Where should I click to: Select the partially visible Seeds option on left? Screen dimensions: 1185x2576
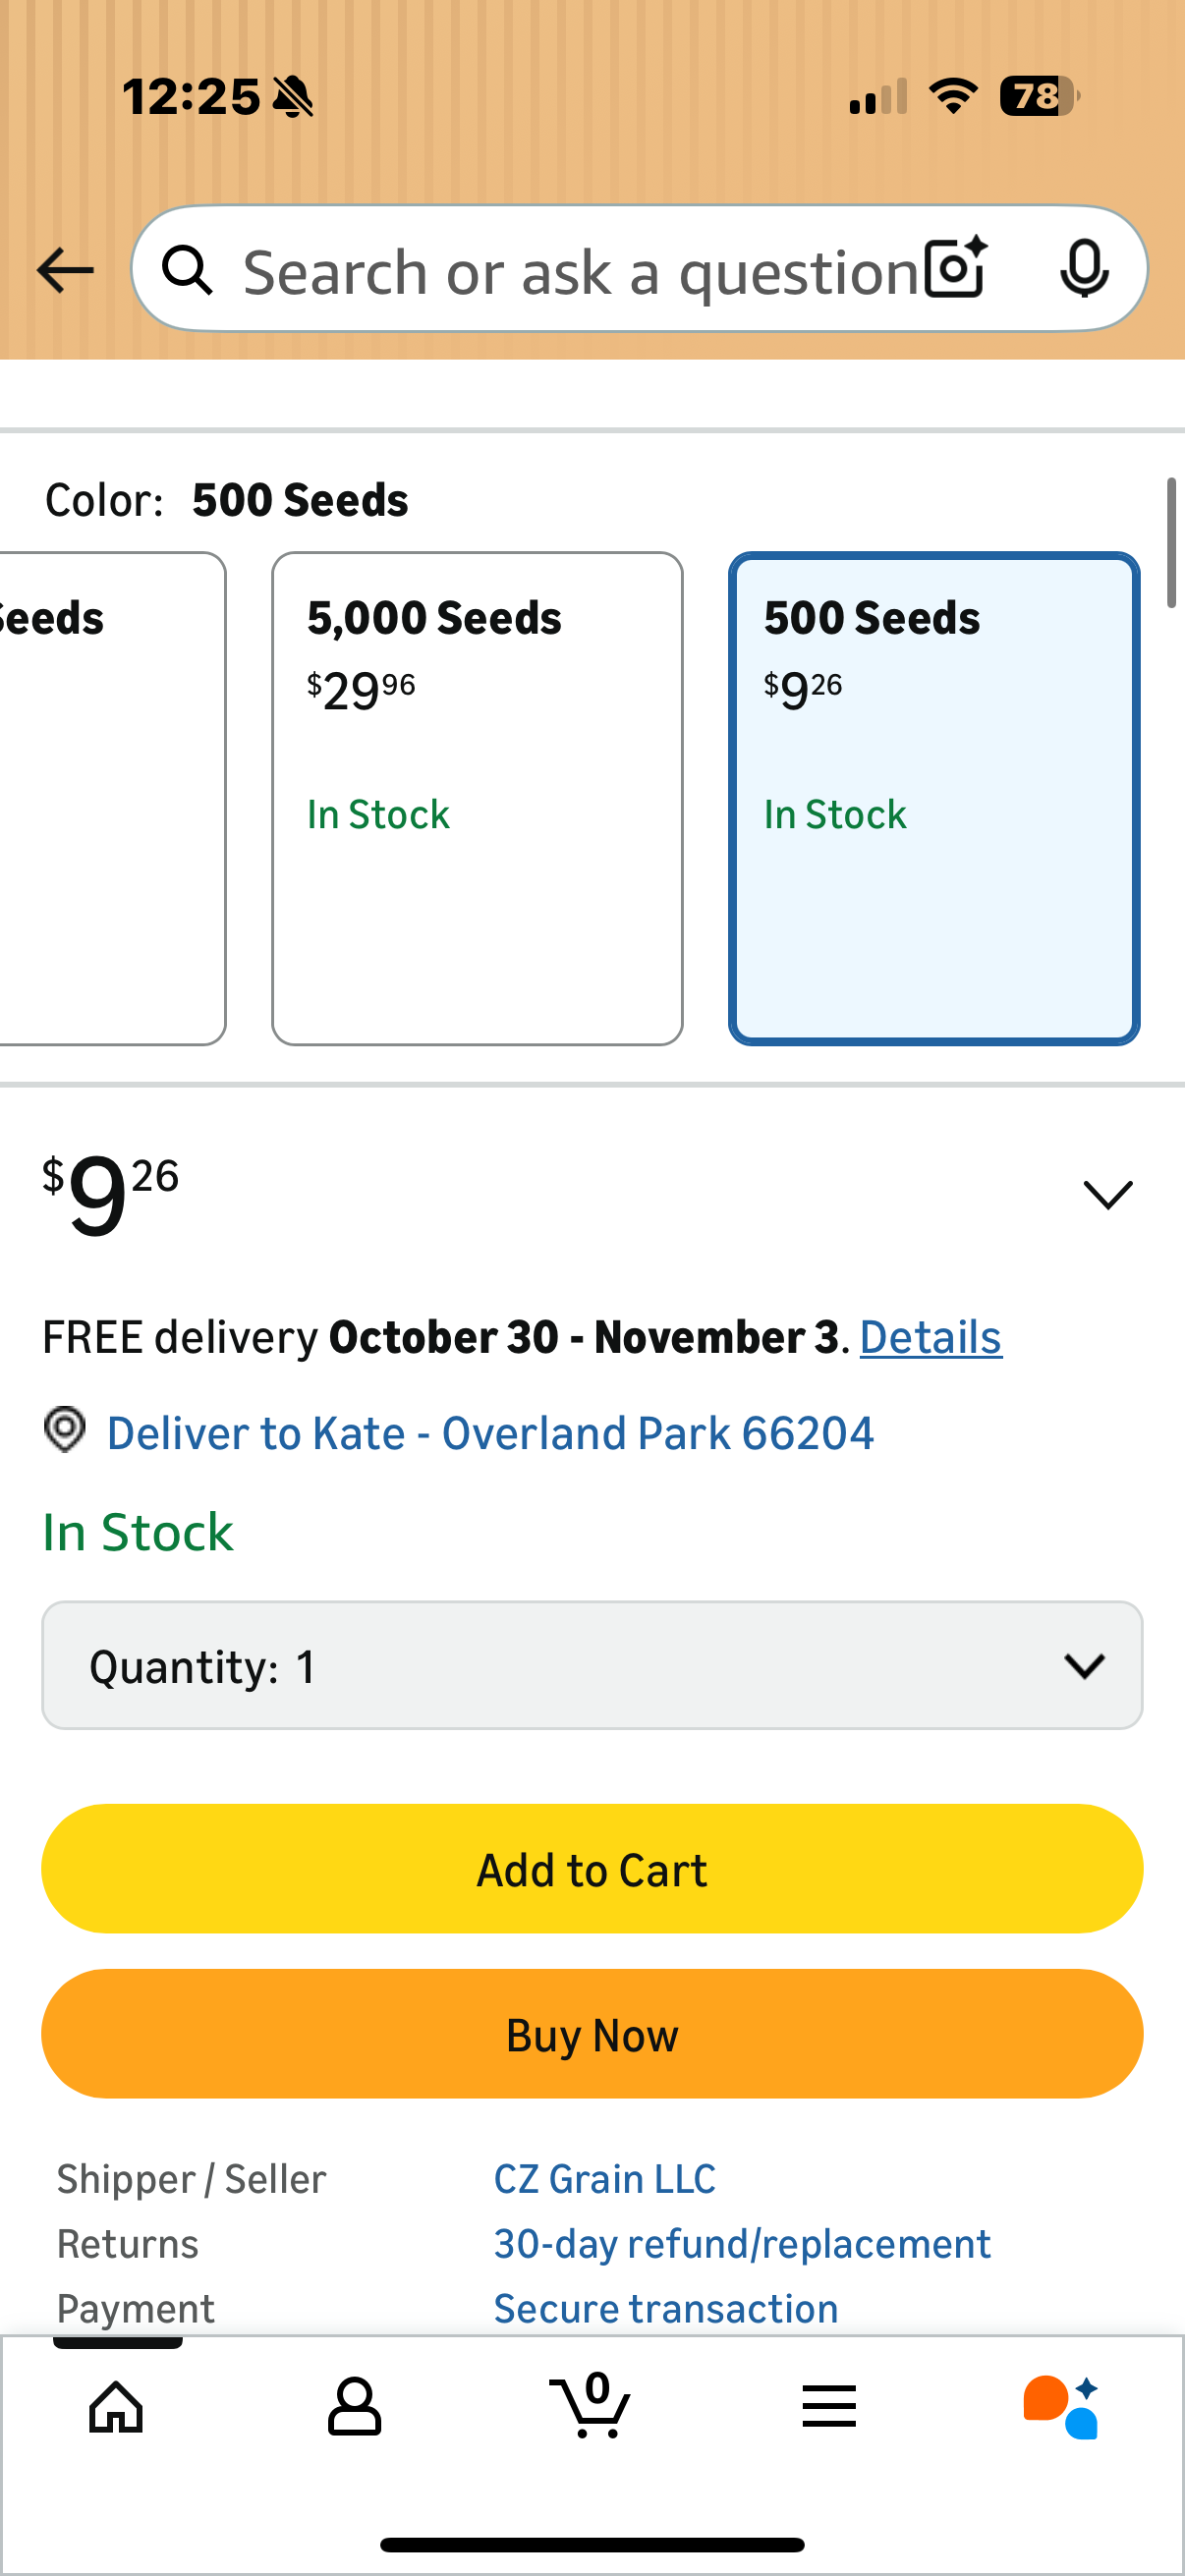[110, 798]
